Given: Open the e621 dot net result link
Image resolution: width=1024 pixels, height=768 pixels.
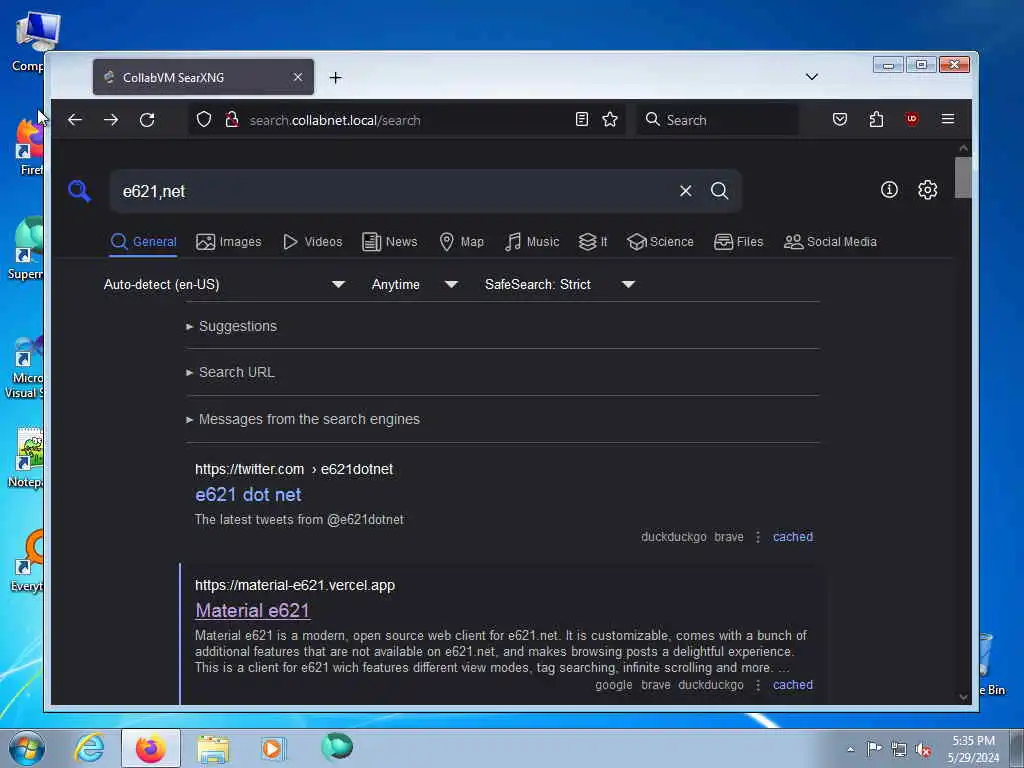Looking at the screenshot, I should pos(248,495).
